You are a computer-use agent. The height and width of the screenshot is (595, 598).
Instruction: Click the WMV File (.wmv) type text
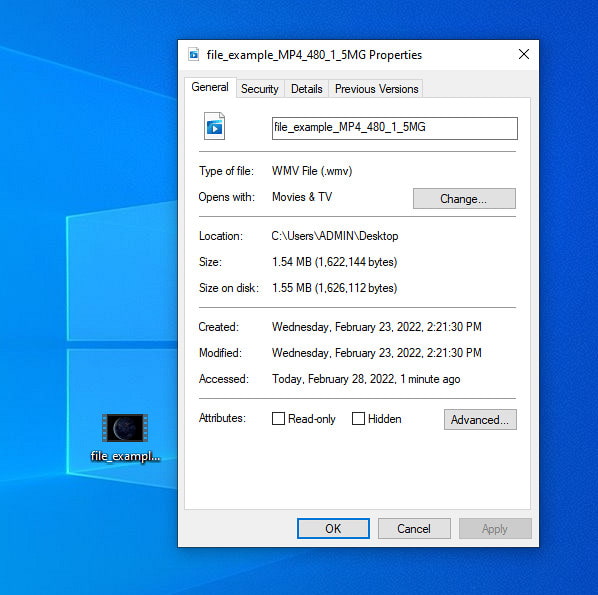pyautogui.click(x=312, y=171)
